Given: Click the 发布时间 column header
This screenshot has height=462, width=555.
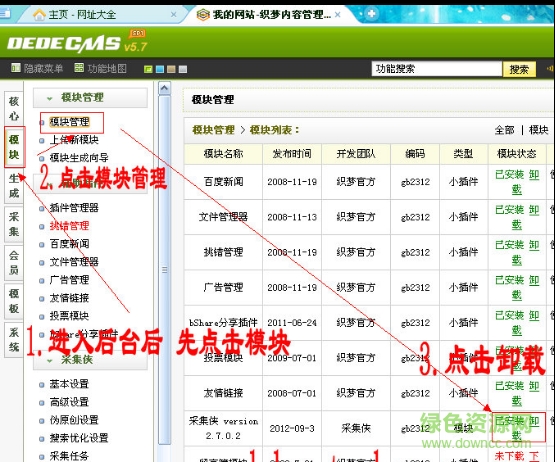Looking at the screenshot, I should (292, 154).
